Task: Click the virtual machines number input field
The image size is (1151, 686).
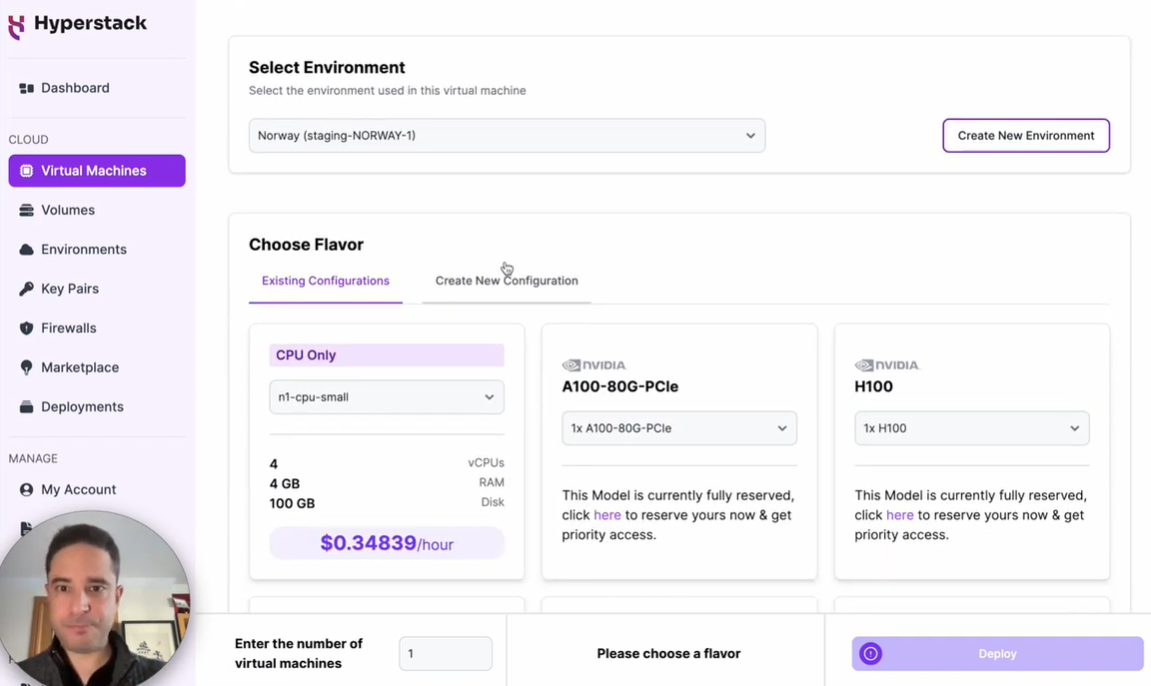Action: coord(445,653)
